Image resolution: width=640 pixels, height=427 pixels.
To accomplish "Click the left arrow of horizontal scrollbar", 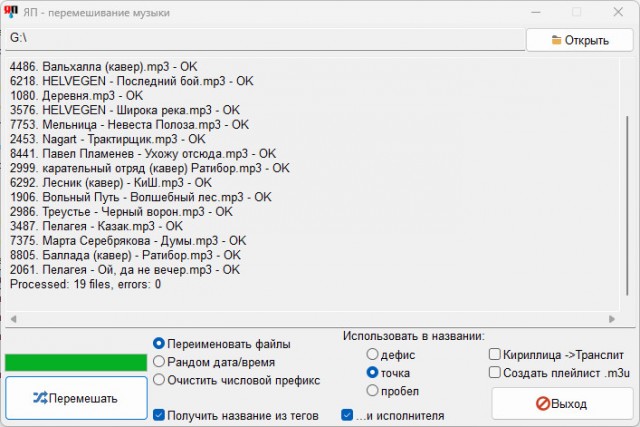I will [x=13, y=320].
